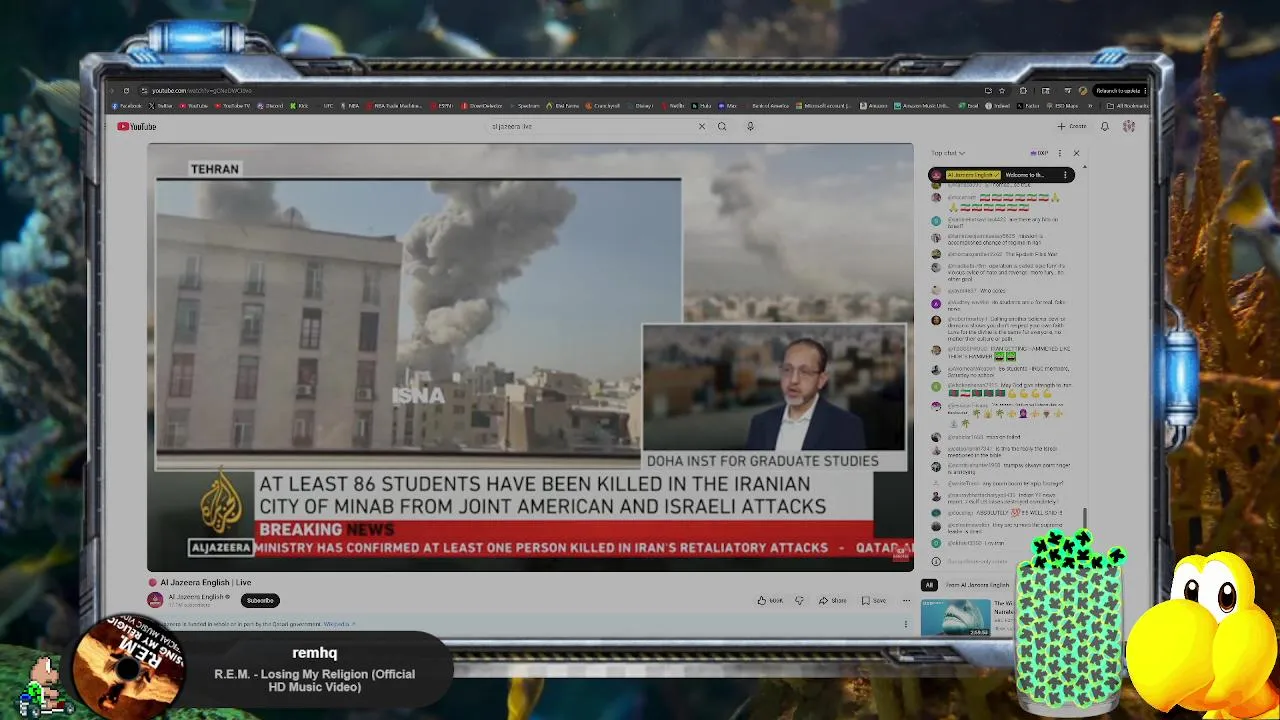This screenshot has height=720, width=1280.
Task: Expand the Top chat dropdown
Action: [948, 153]
